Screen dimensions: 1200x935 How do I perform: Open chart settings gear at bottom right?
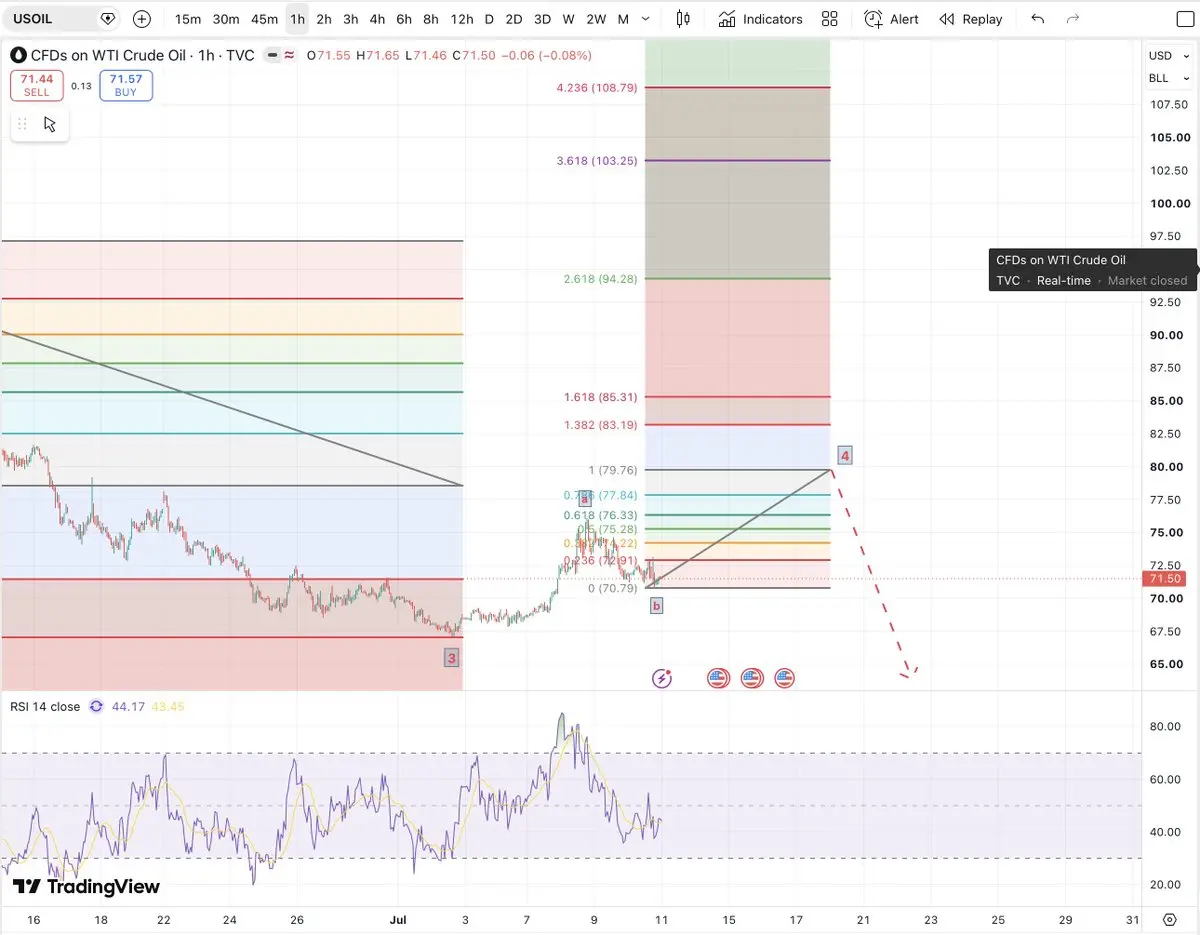[1169, 919]
